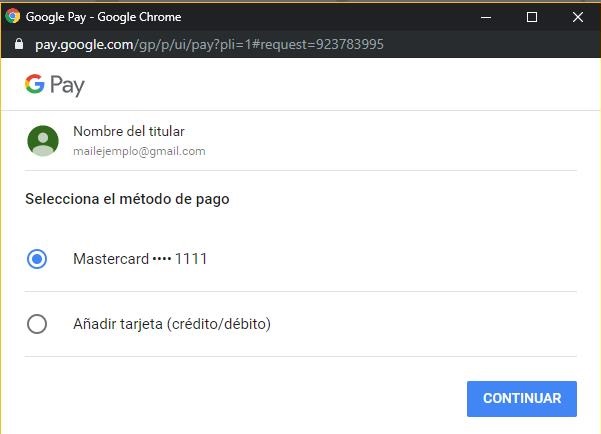Click the mailejemplo@gmail.com email text

pos(139,152)
